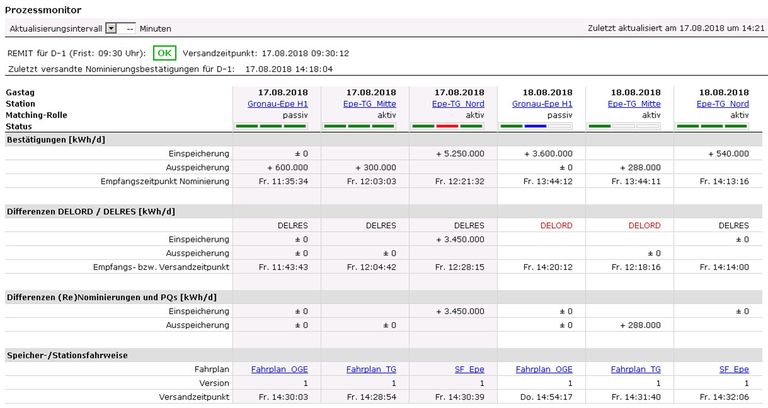Image resolution: width=768 pixels, height=408 pixels.
Task: Open Epe-TG Nord station link for 17.08.2018
Action: click(x=458, y=103)
